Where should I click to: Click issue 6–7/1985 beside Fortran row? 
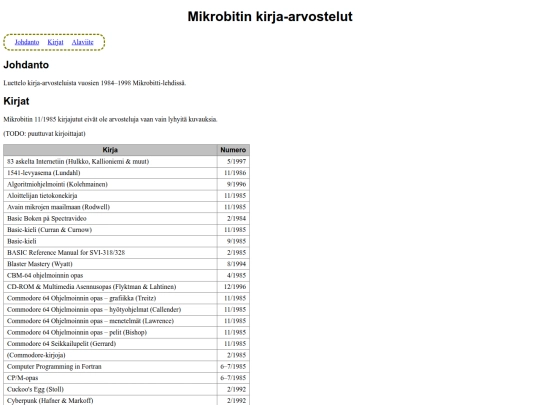(233, 366)
